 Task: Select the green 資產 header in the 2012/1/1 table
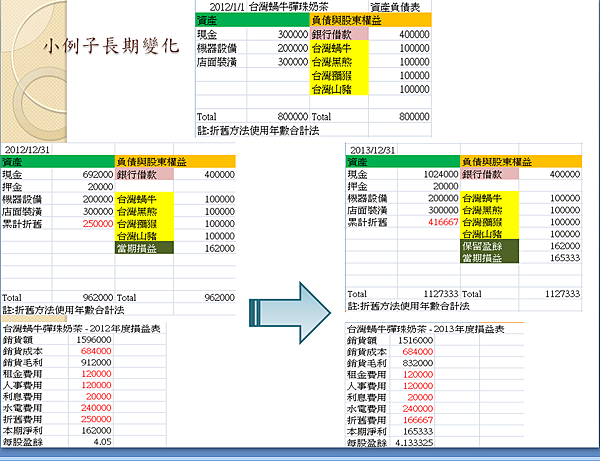[x=253, y=20]
